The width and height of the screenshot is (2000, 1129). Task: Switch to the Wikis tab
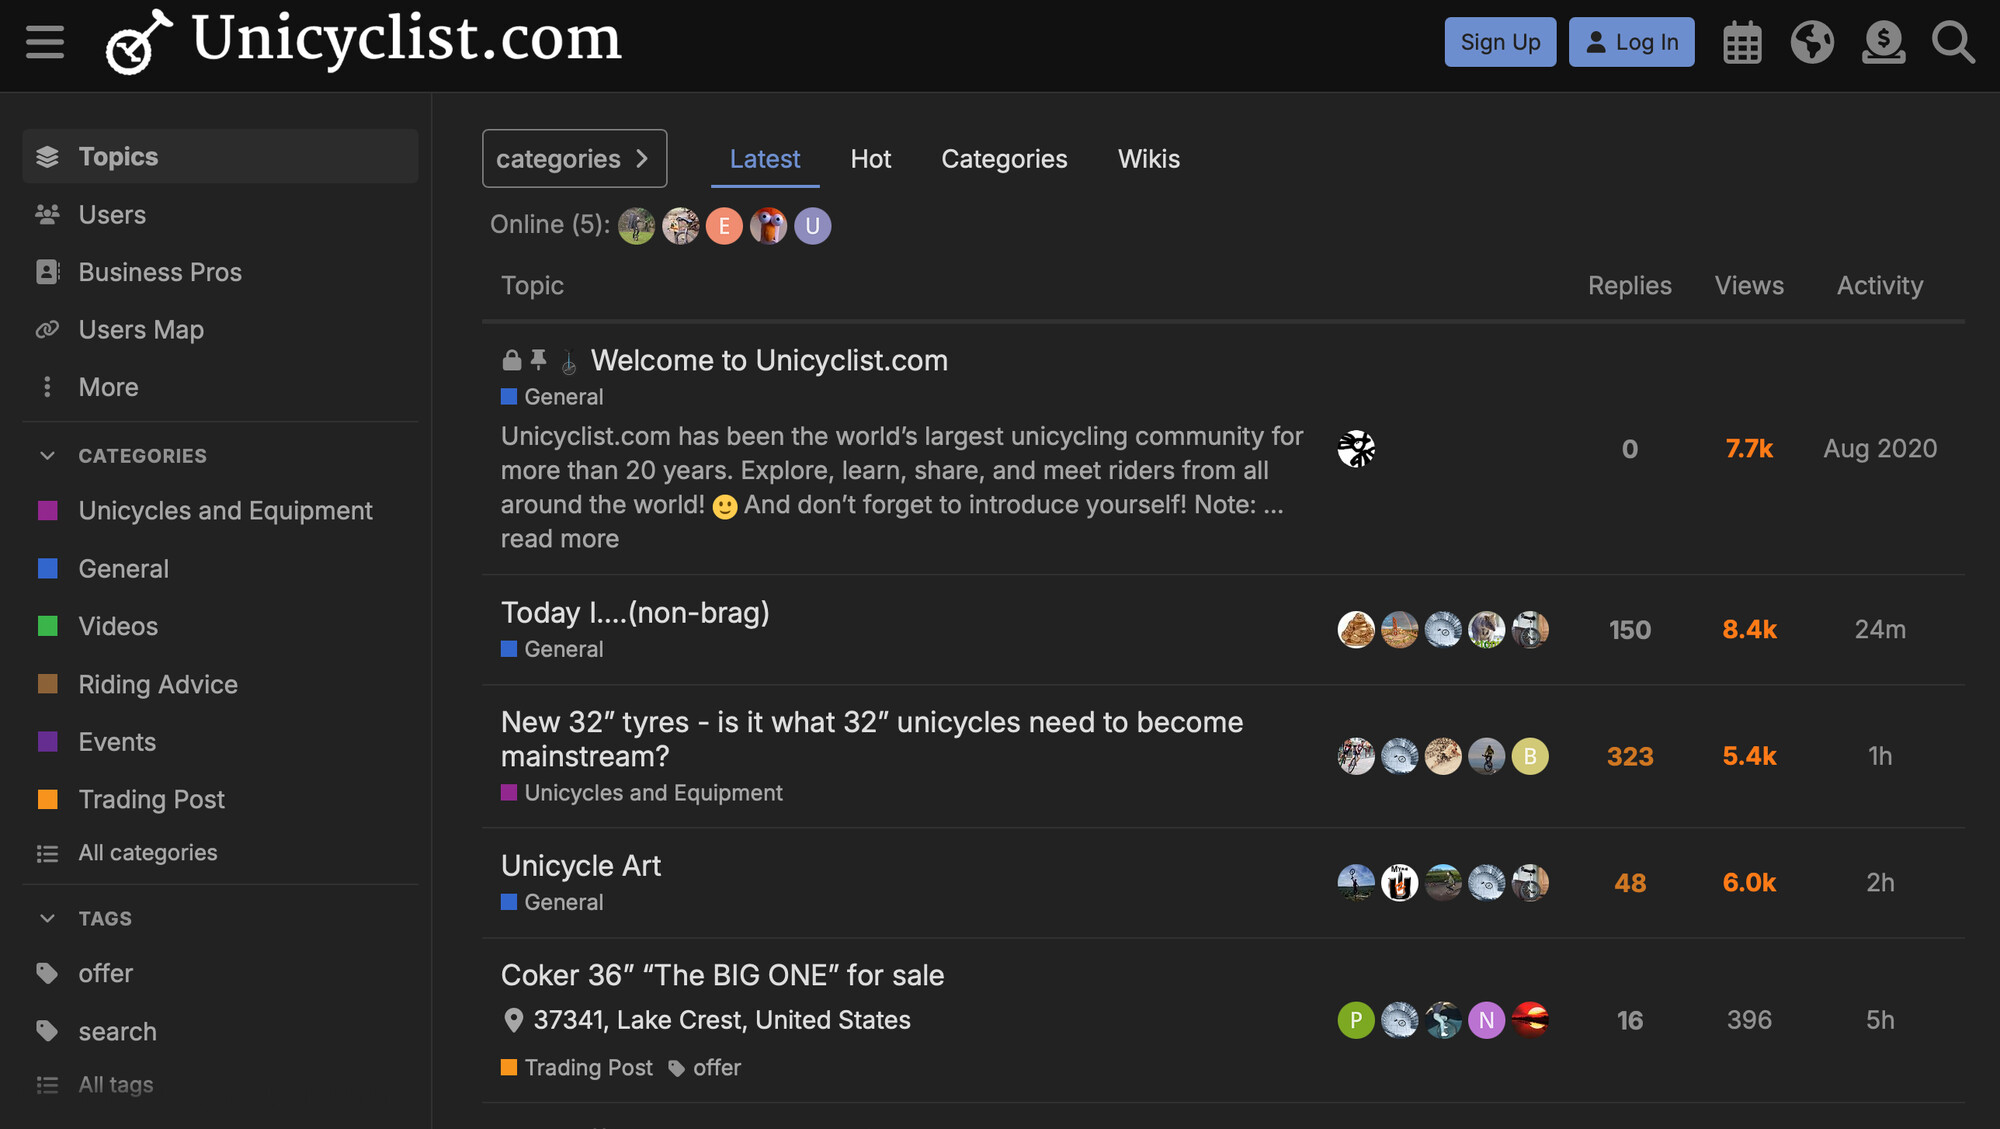click(x=1148, y=159)
